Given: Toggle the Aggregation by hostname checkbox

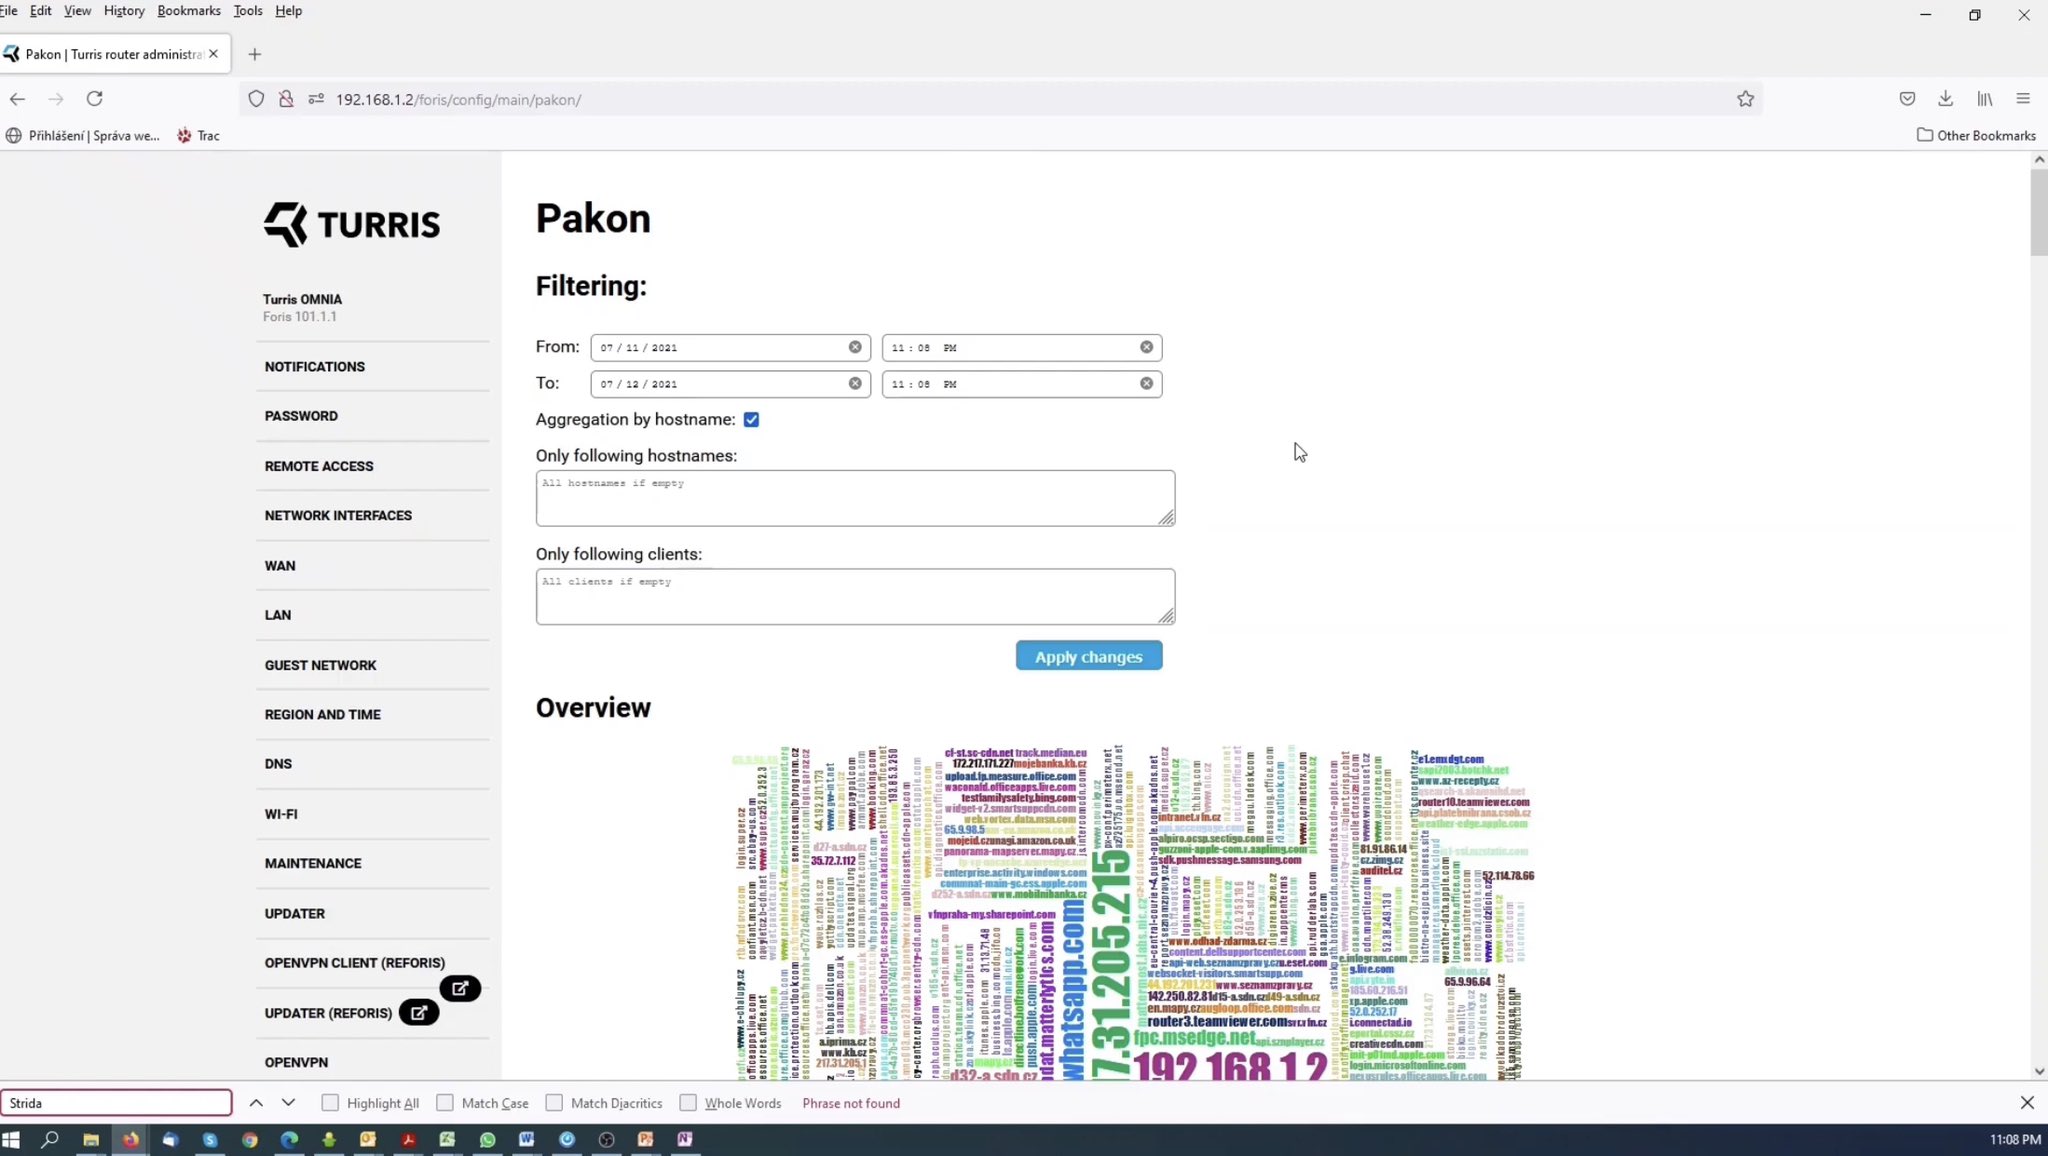Looking at the screenshot, I should pyautogui.click(x=751, y=419).
